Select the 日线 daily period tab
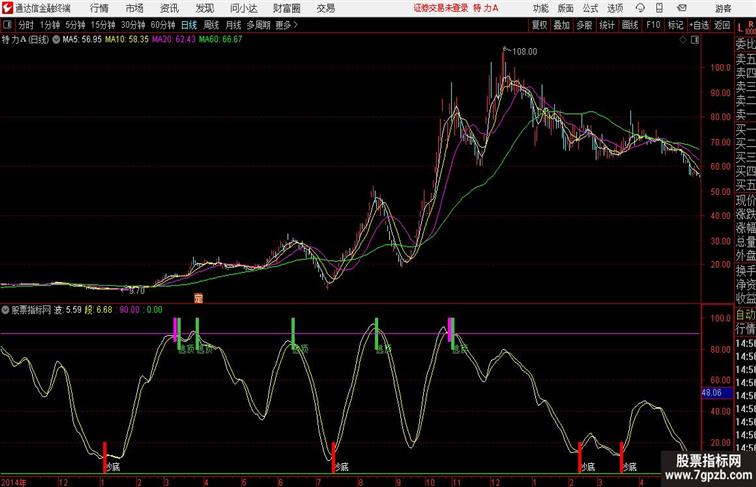The height and width of the screenshot is (487, 756). [x=189, y=25]
